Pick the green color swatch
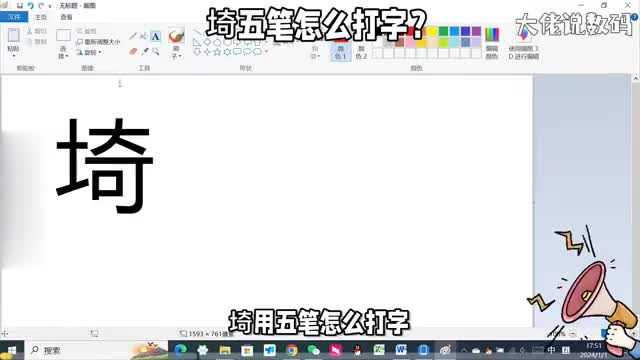This screenshot has height=360, width=640. click(x=443, y=31)
